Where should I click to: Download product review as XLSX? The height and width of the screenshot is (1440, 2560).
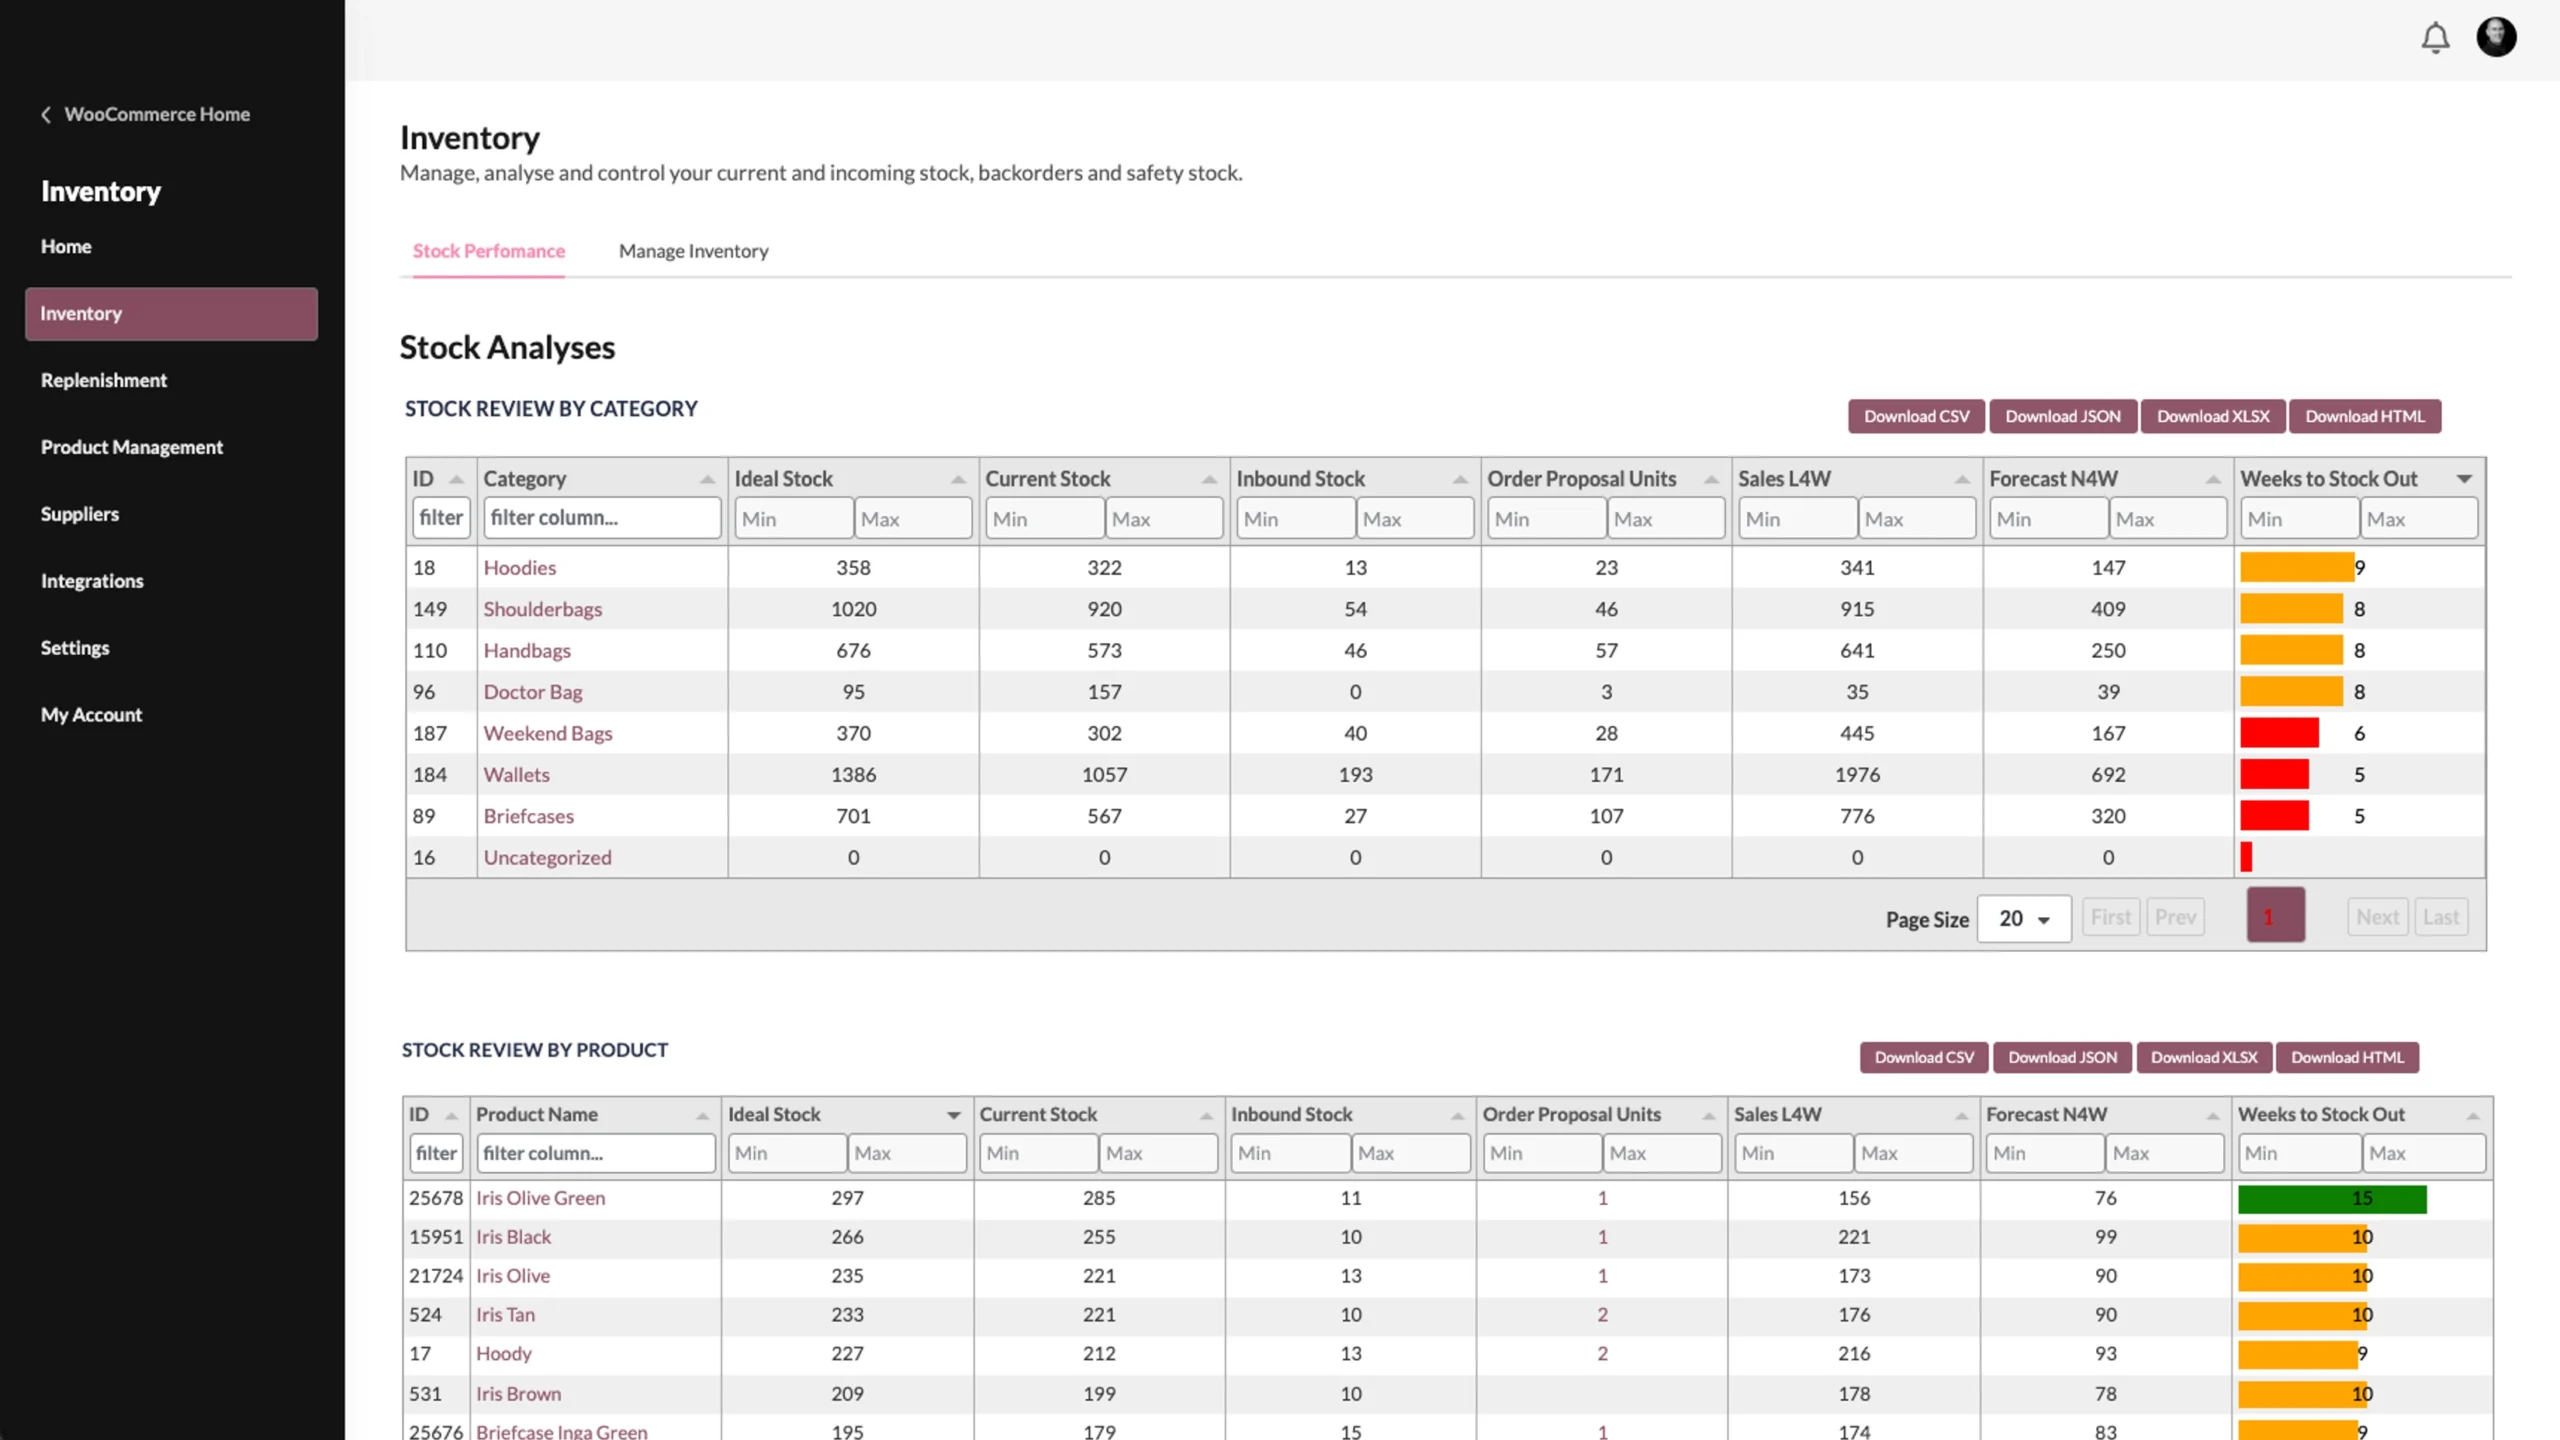click(2204, 1057)
